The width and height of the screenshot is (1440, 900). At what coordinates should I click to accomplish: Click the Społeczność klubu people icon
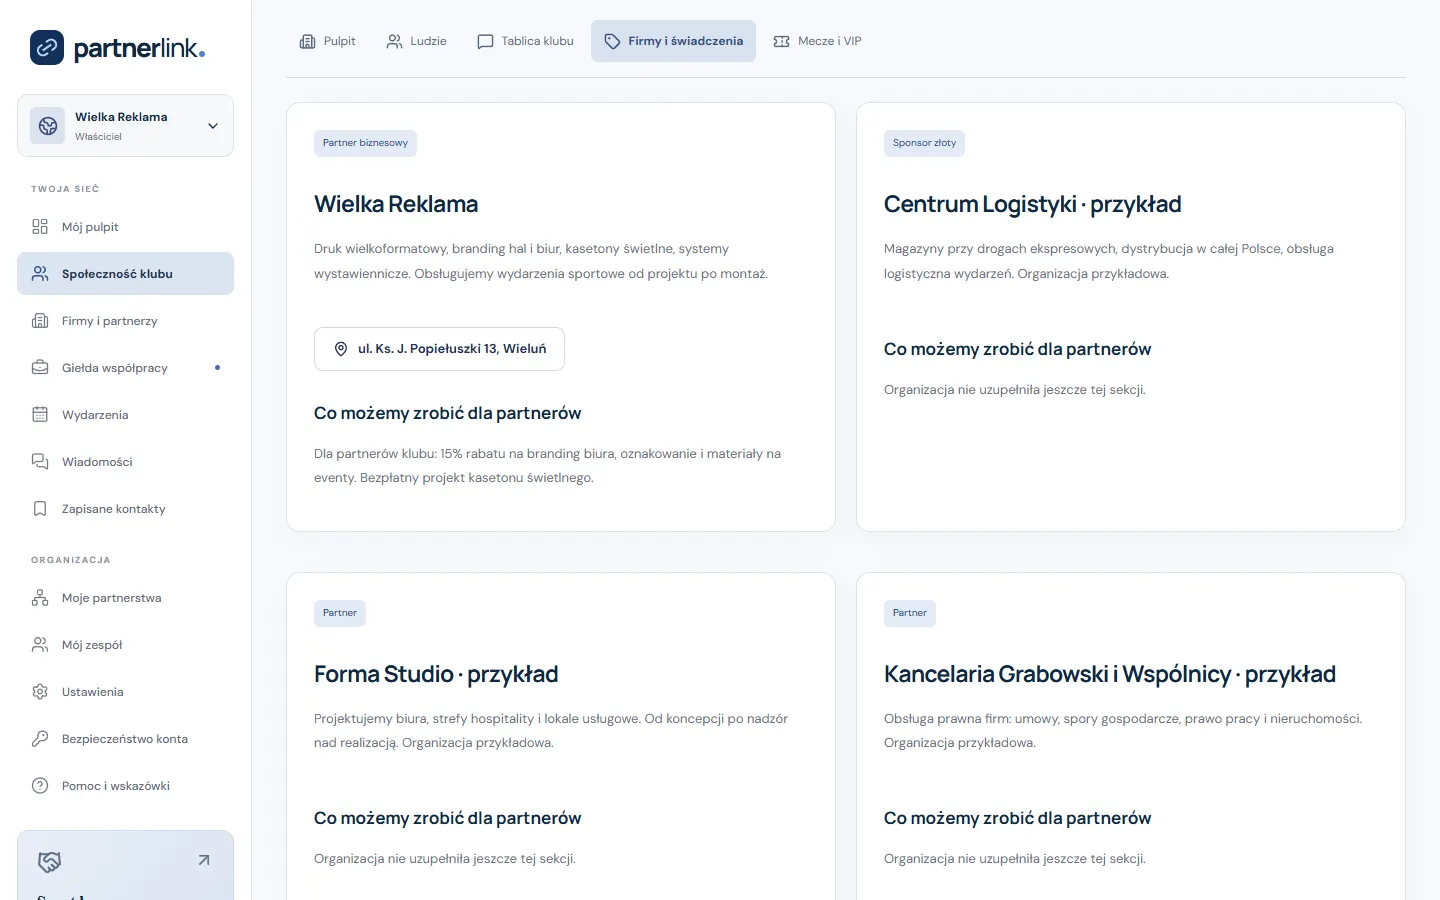click(x=40, y=274)
